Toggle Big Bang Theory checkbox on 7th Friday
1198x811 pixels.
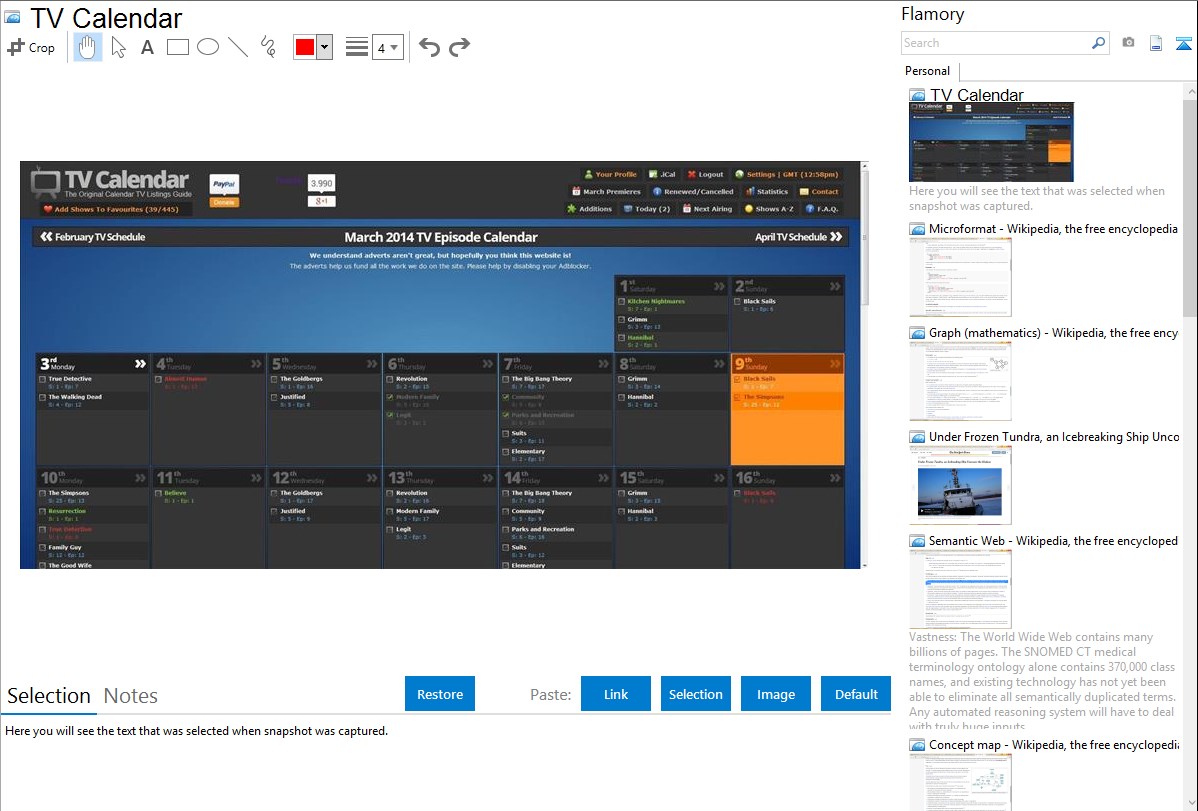coord(506,379)
